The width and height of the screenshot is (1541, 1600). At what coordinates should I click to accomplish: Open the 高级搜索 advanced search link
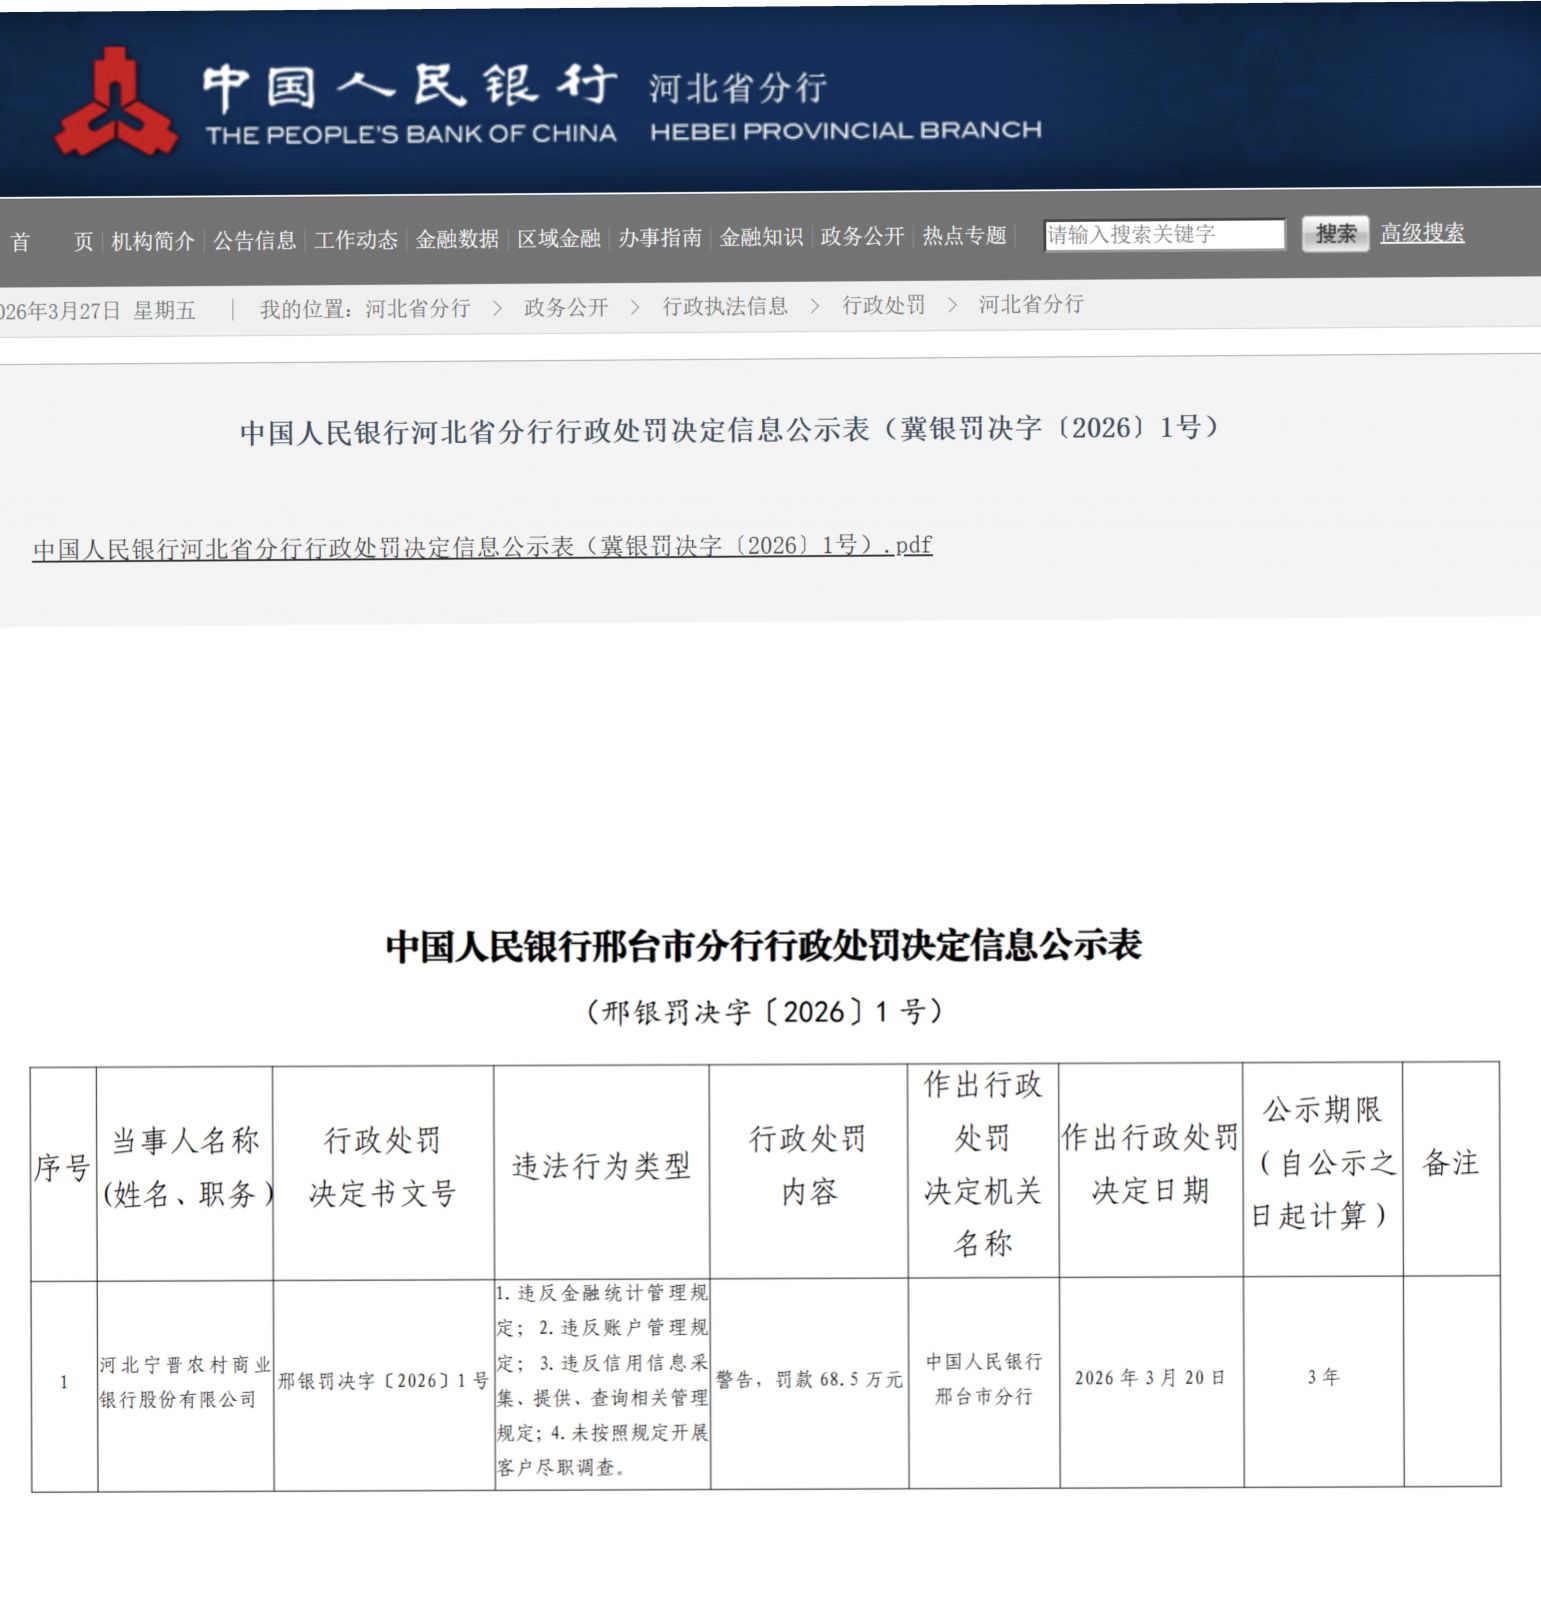(1422, 233)
